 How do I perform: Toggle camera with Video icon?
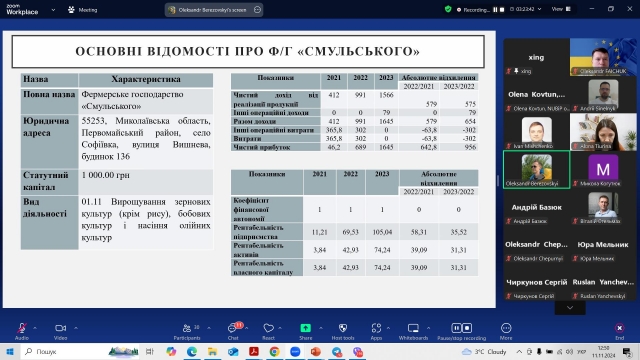pos(60,331)
